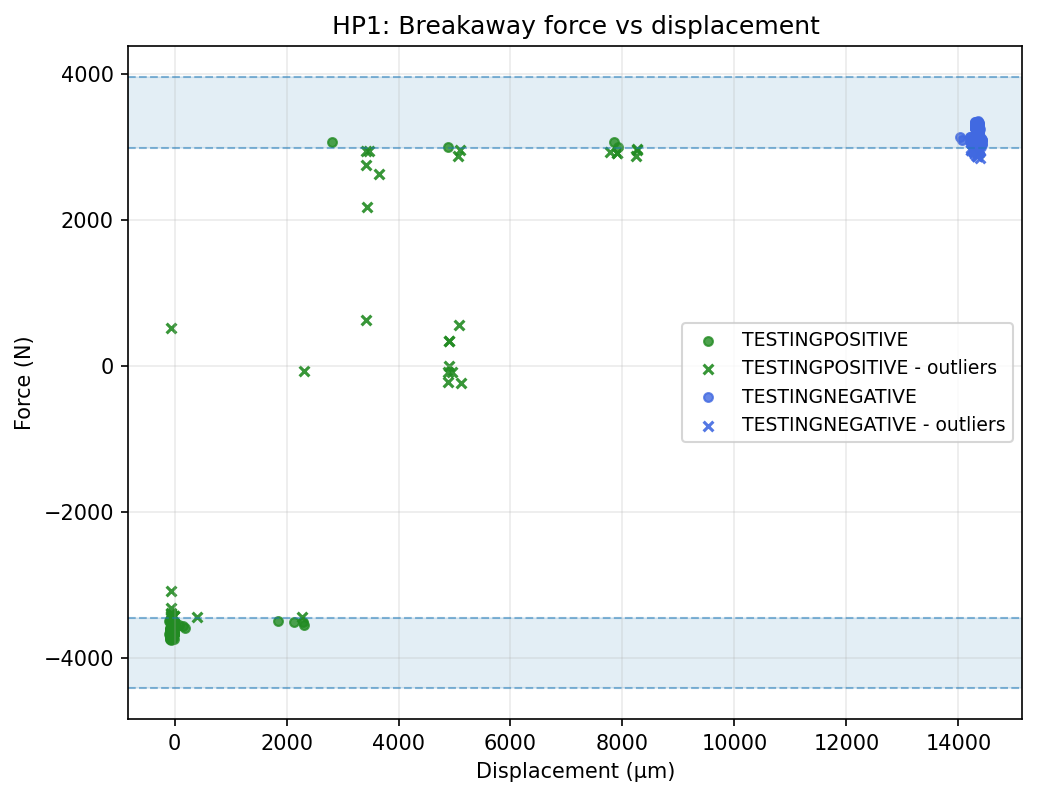
Task: Click the 'TESTINGNEGATIVE' legend label text
Action: tap(828, 397)
